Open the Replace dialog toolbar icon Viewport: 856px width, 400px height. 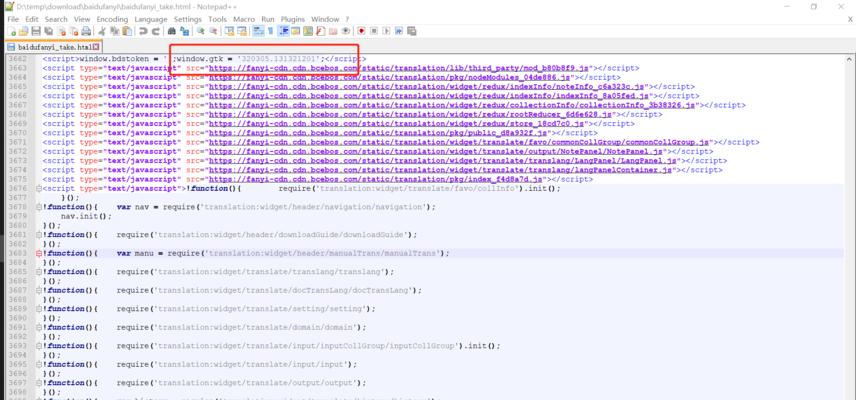[x=185, y=31]
